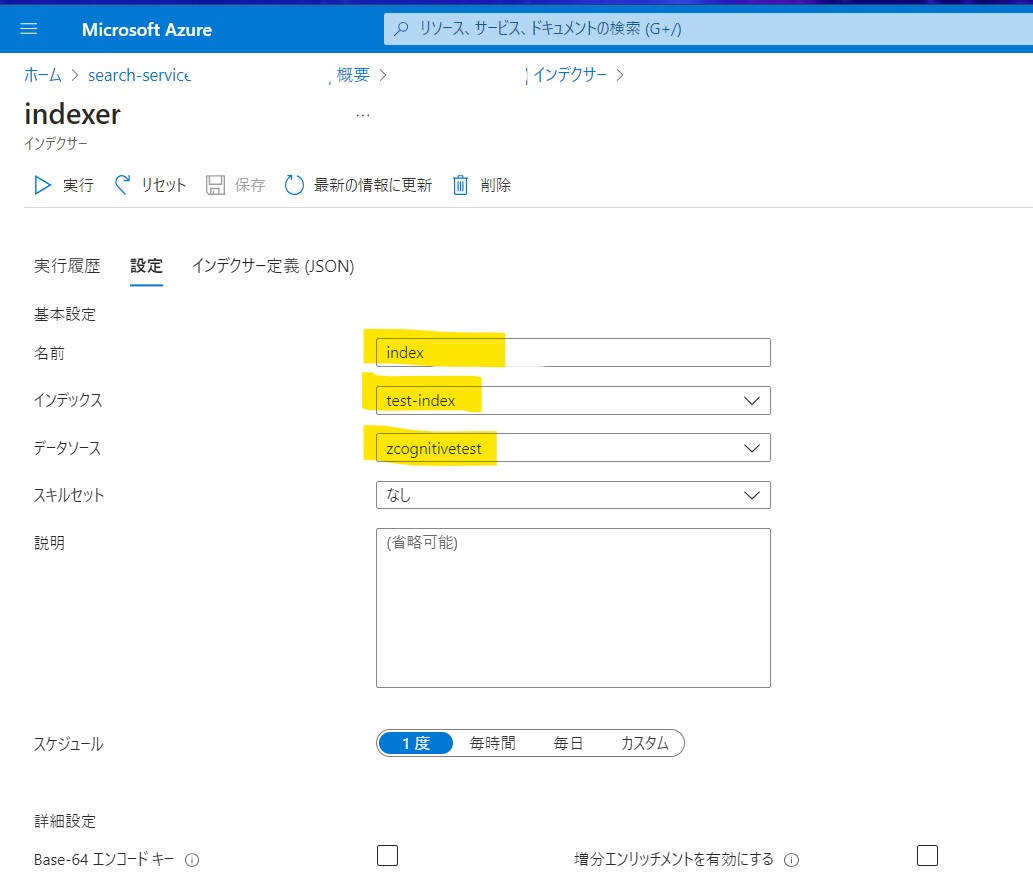Switch to the 実行履歴 tab
The image size is (1033, 885).
tap(67, 266)
